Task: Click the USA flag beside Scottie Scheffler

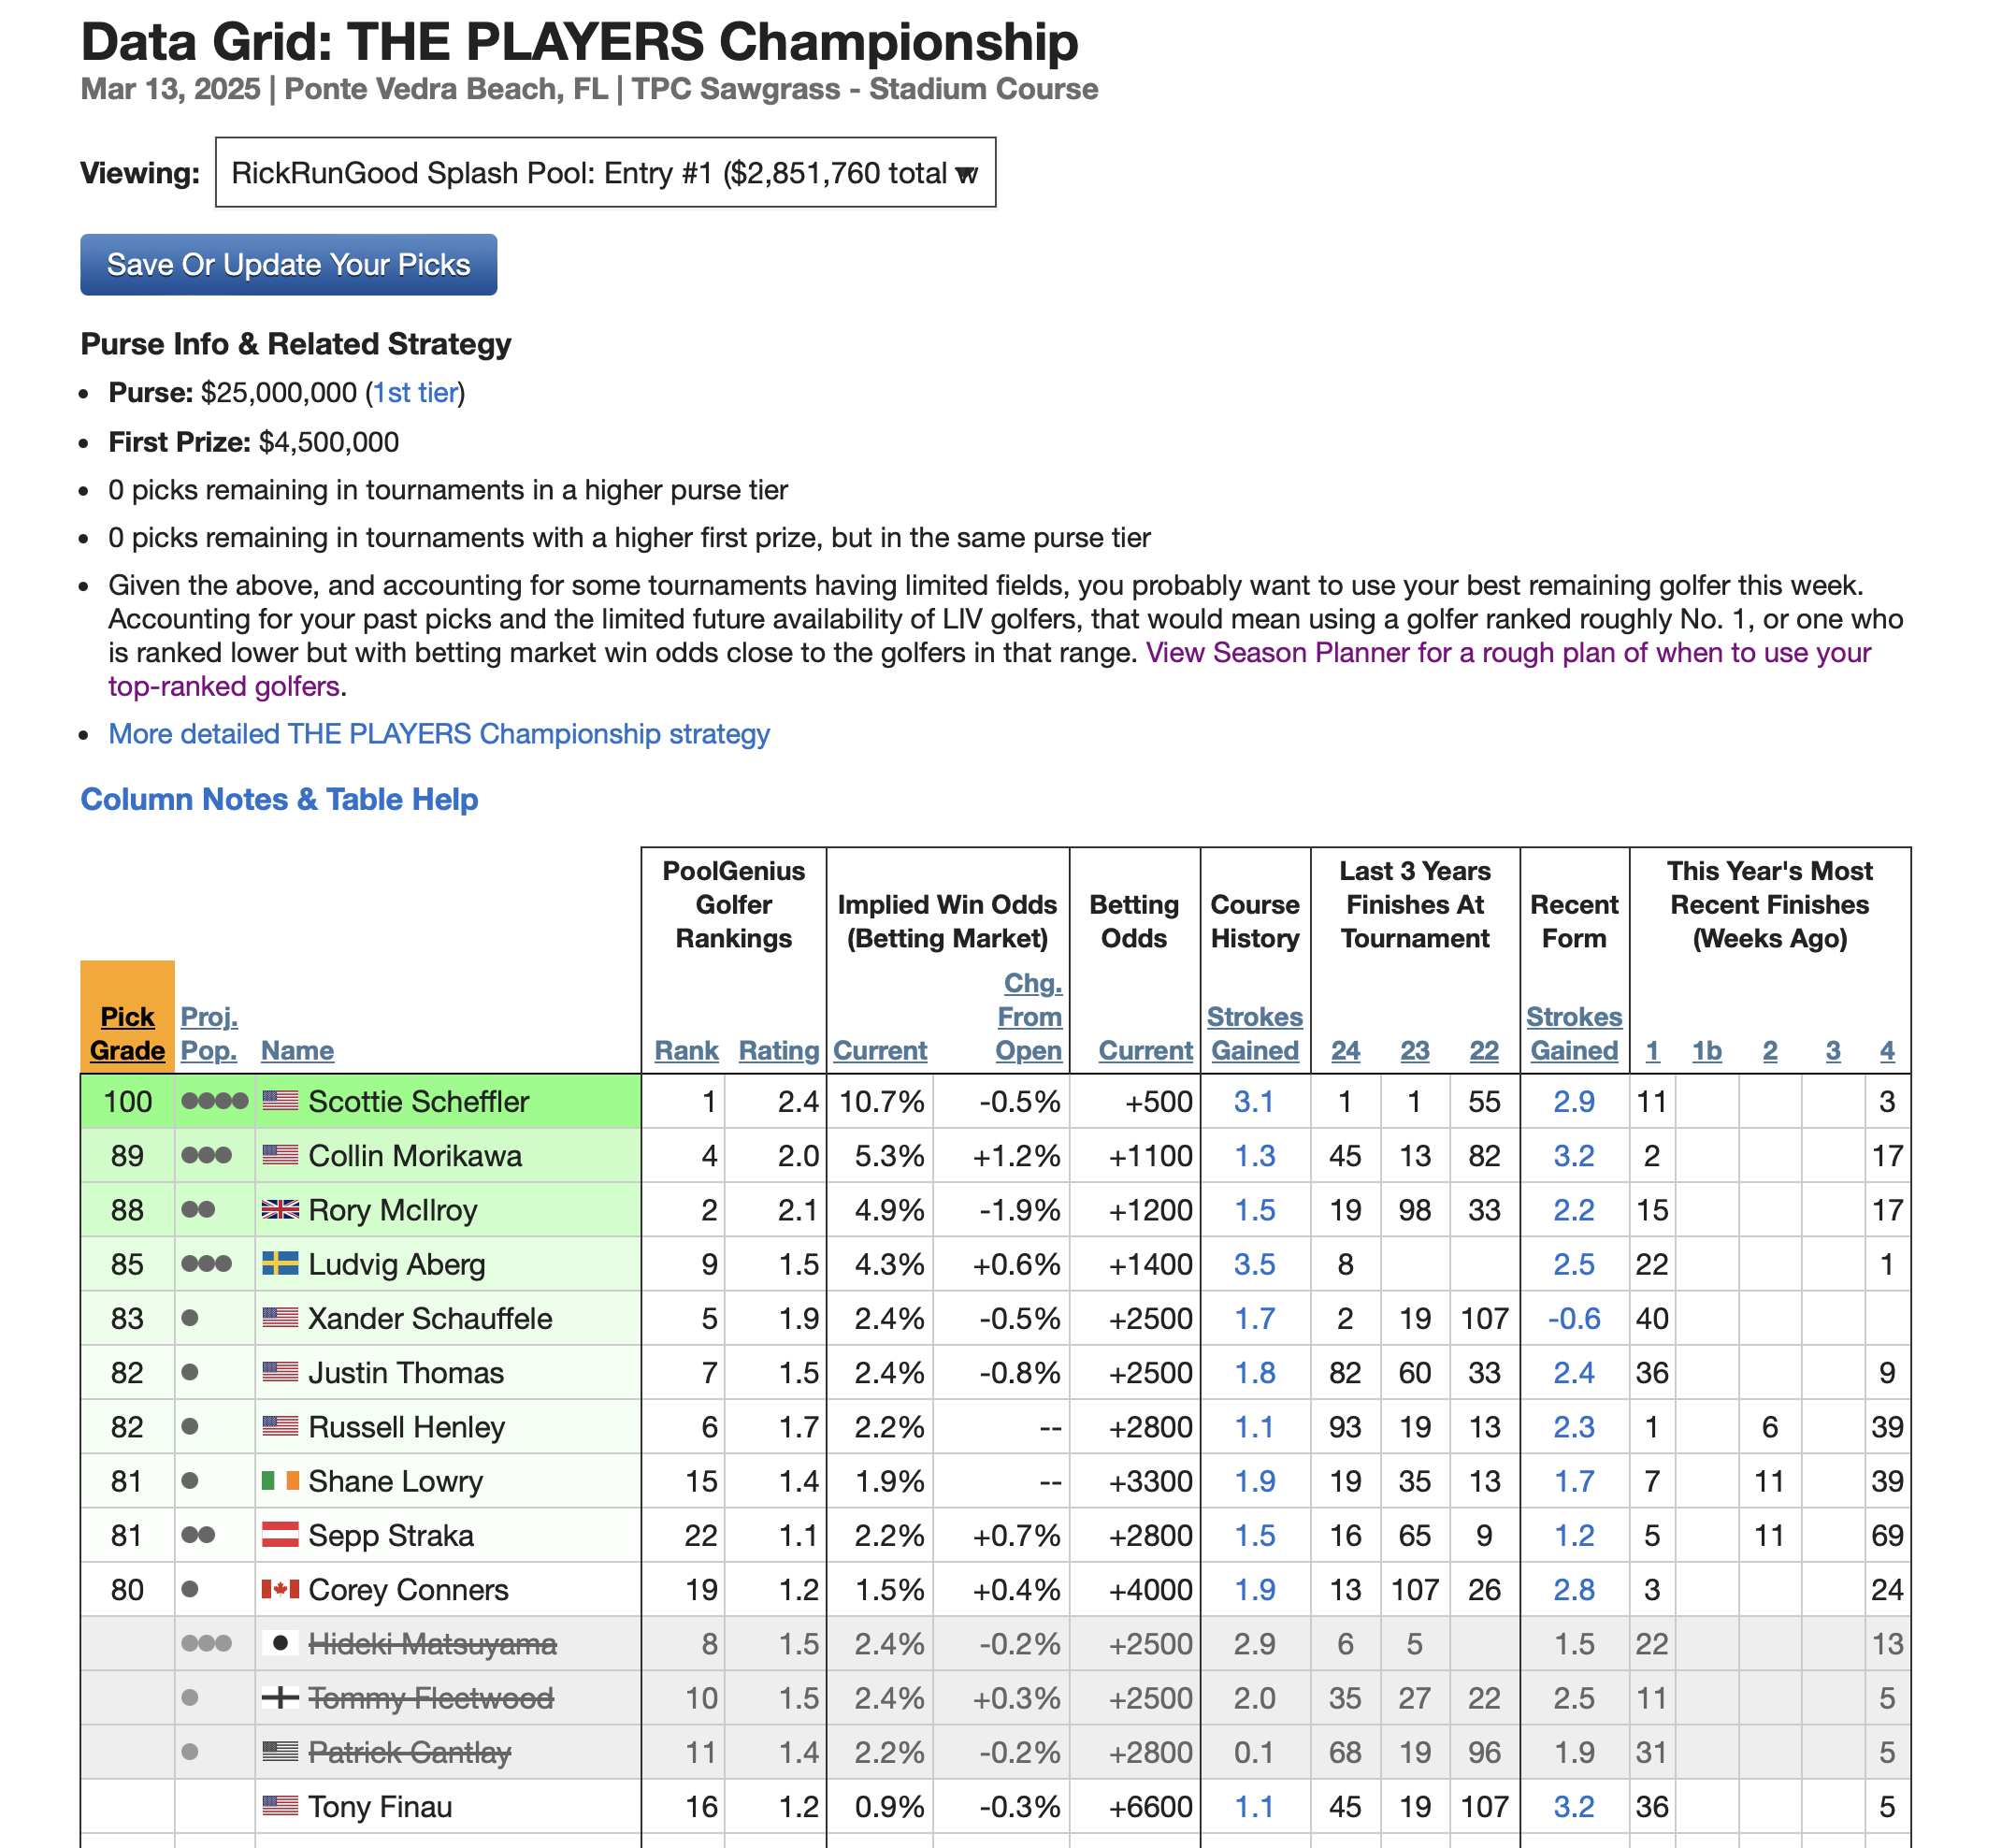Action: click(280, 1101)
